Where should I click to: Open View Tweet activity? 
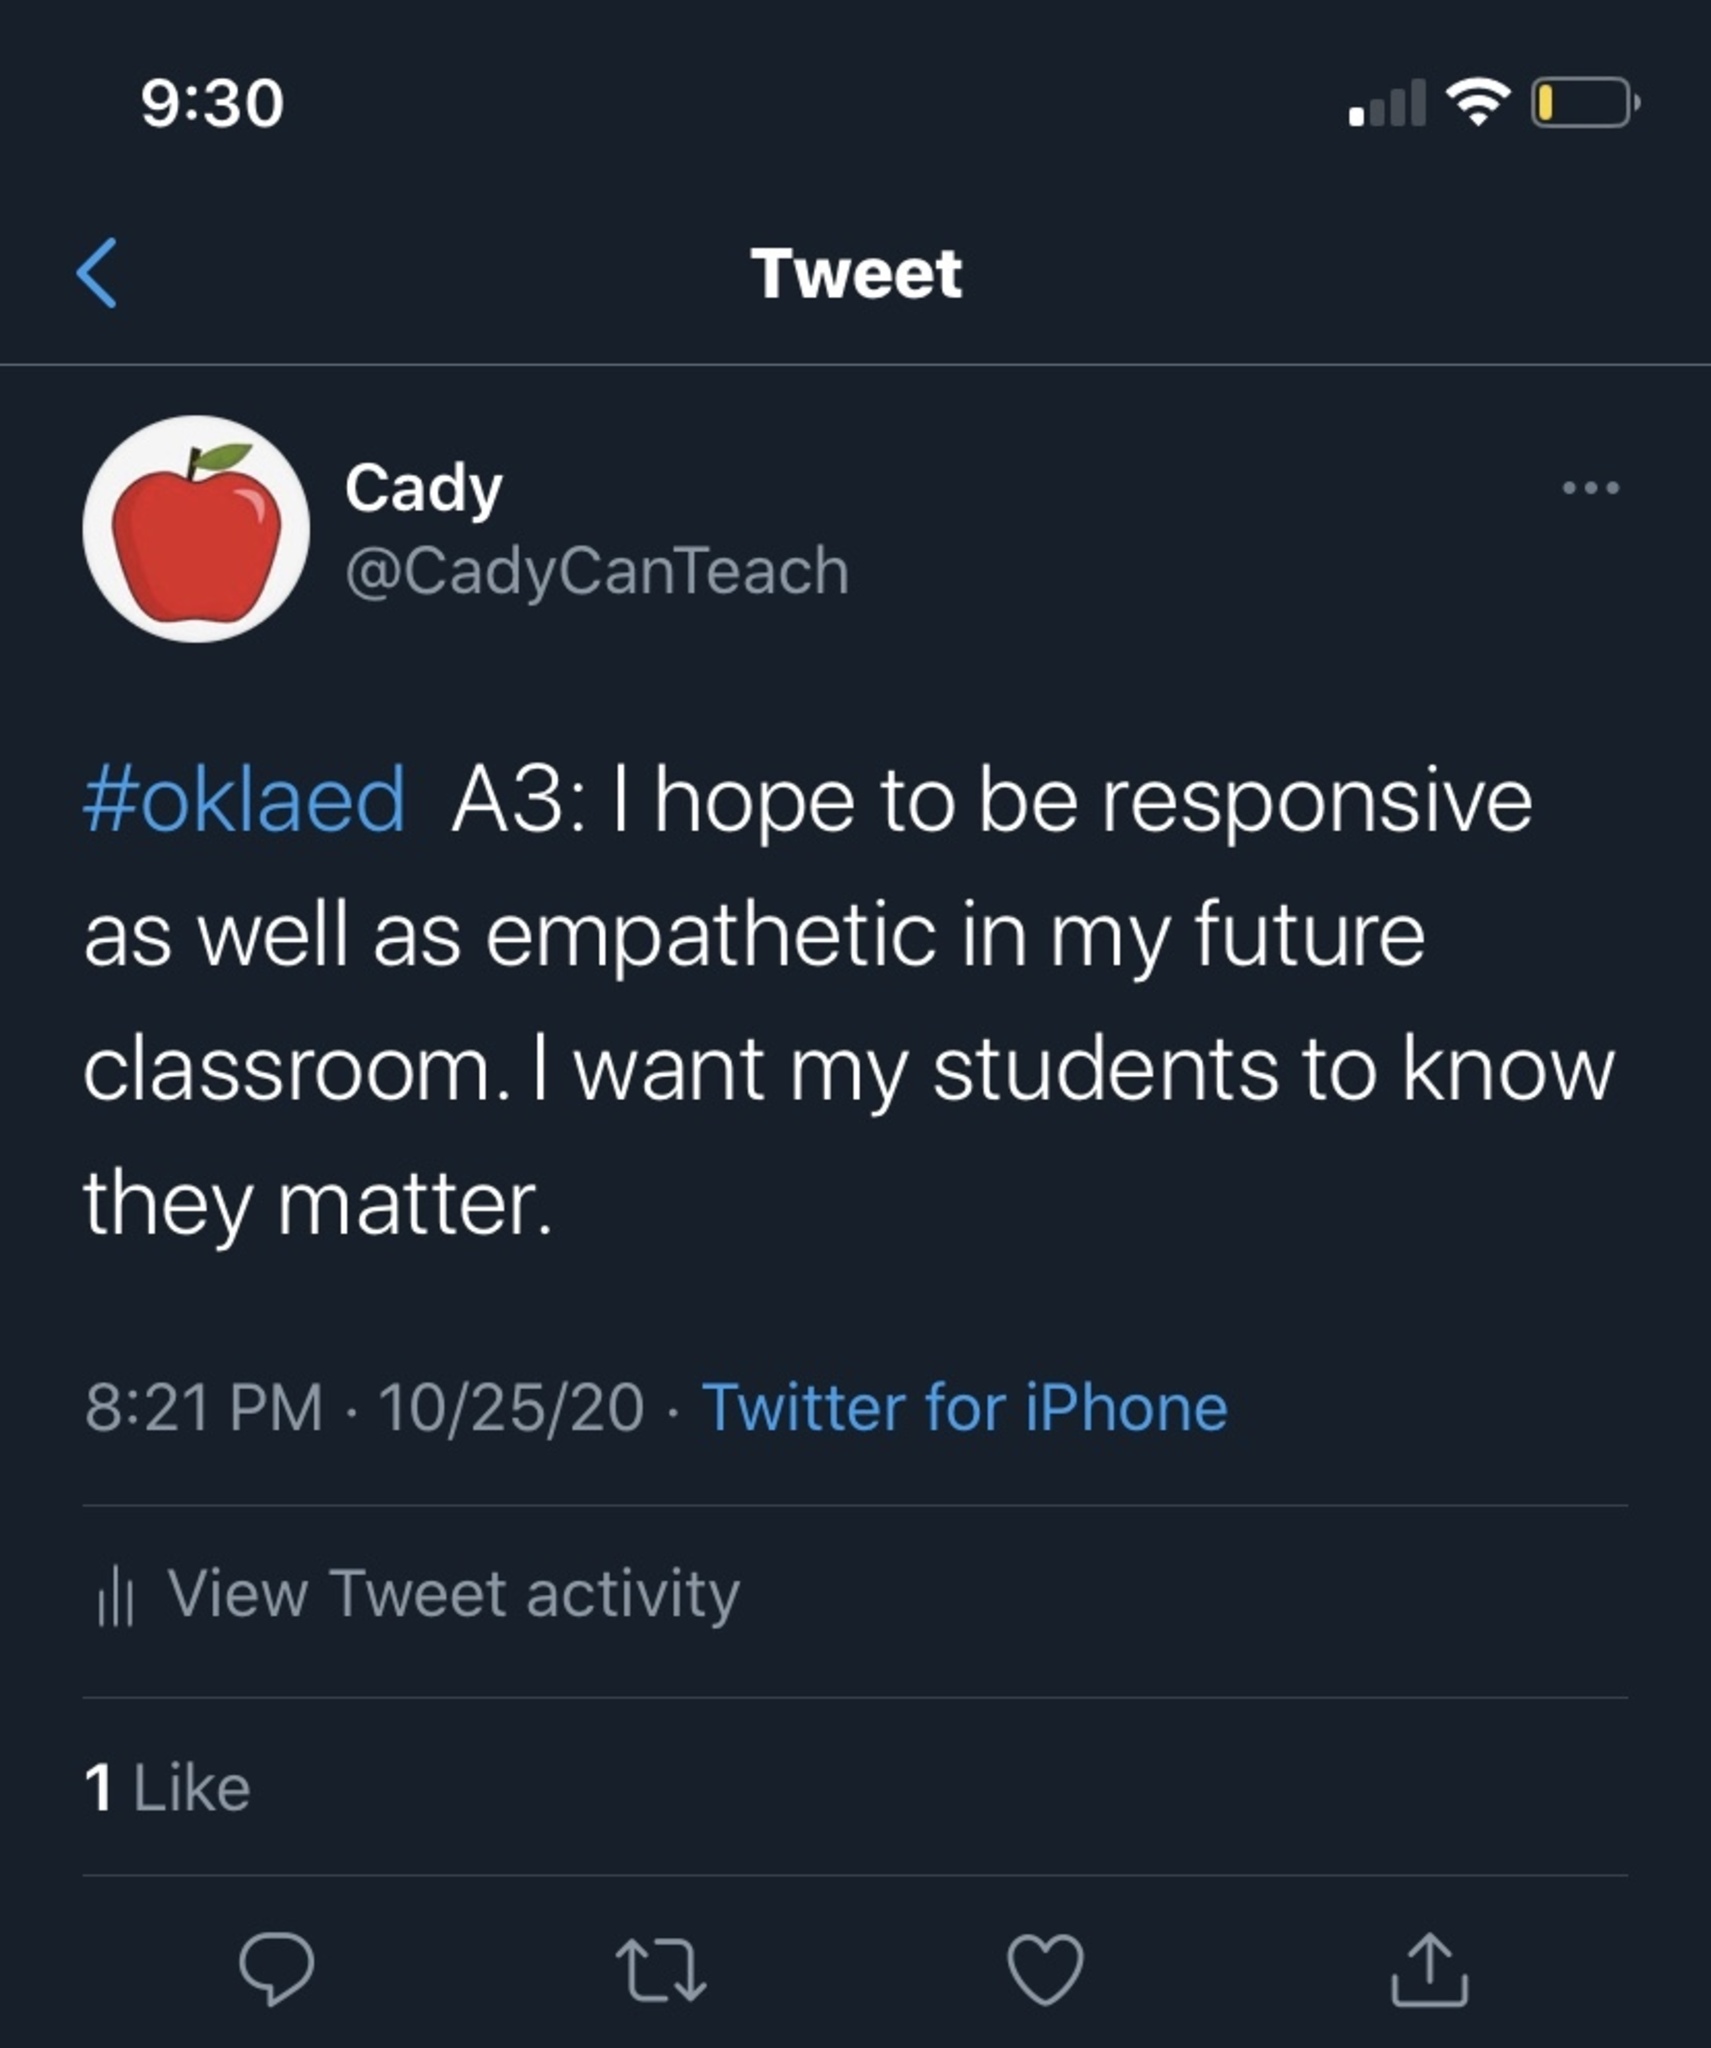click(x=453, y=1593)
